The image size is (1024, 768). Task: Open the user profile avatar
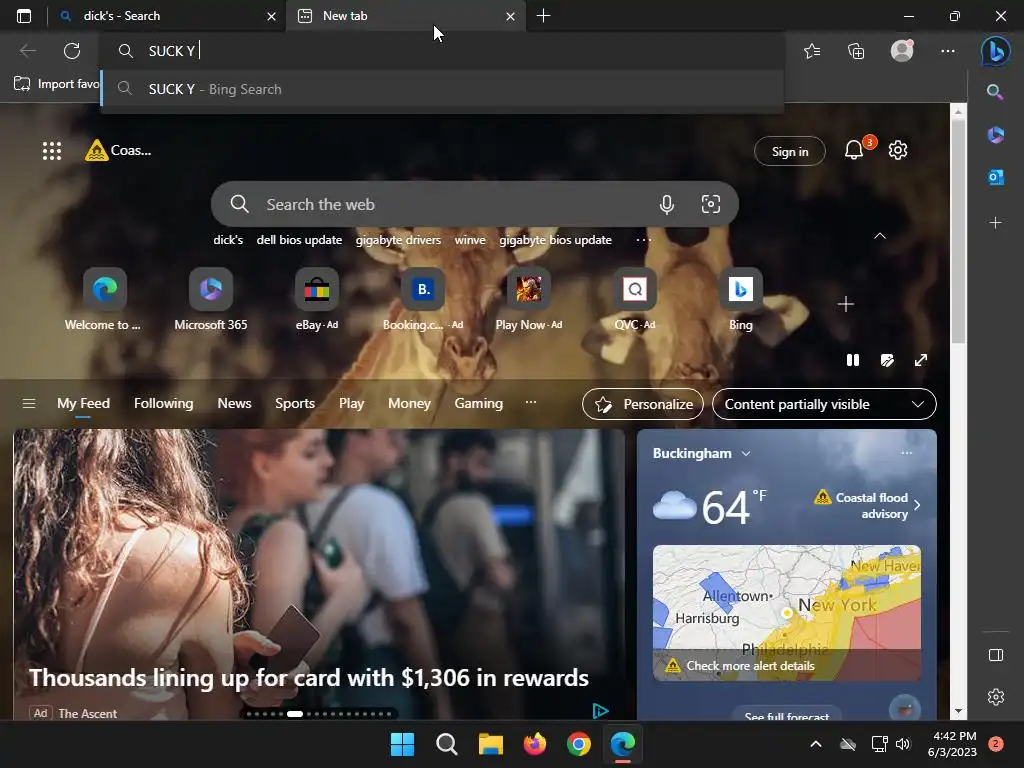(x=902, y=50)
